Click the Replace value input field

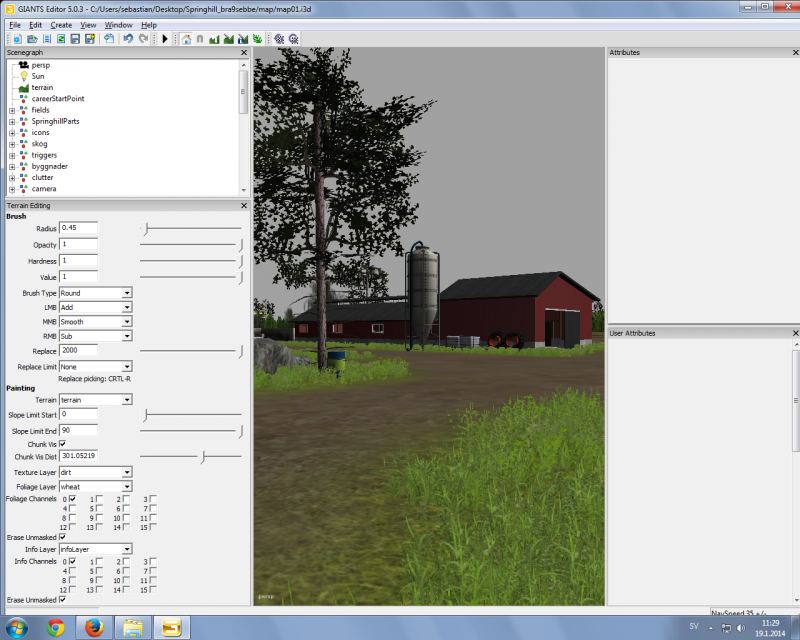tap(79, 351)
